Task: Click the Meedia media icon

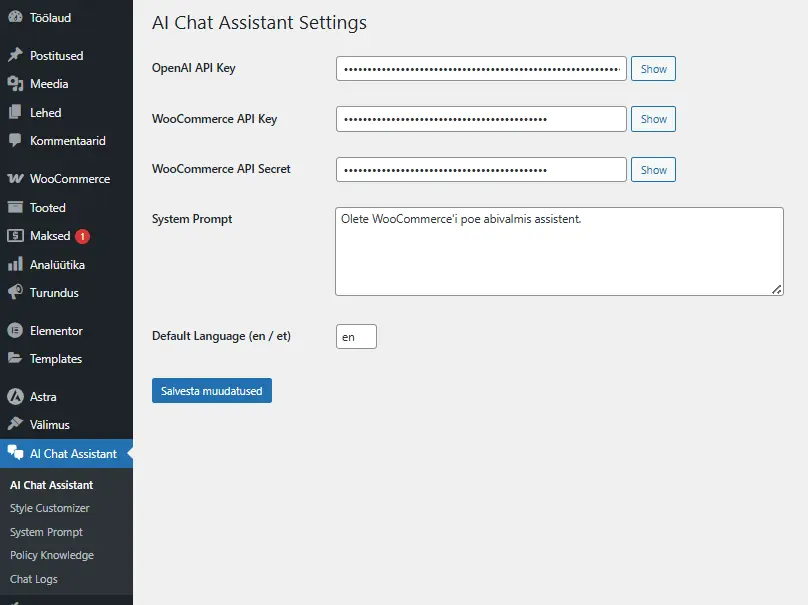Action: click(x=15, y=83)
